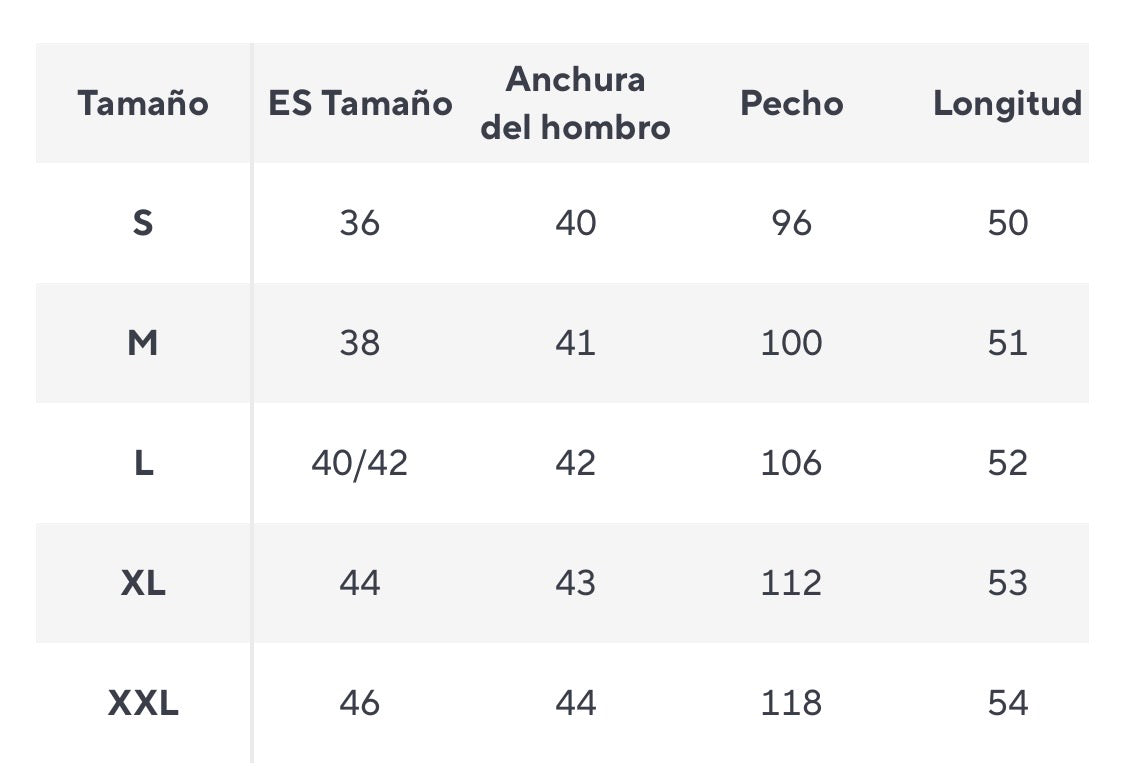The image size is (1125, 769).
Task: Click the Longitud column header
Action: click(x=1007, y=103)
